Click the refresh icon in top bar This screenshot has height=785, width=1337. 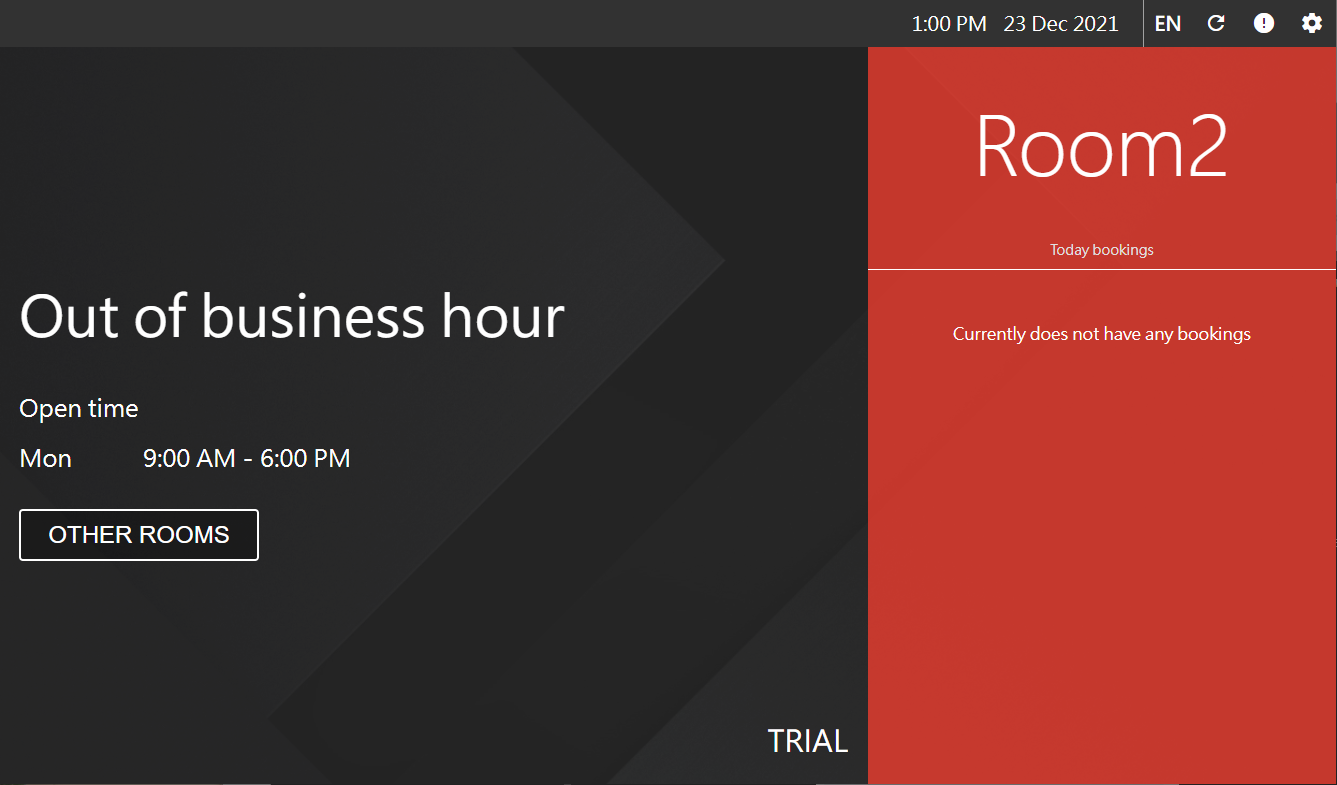[1216, 23]
